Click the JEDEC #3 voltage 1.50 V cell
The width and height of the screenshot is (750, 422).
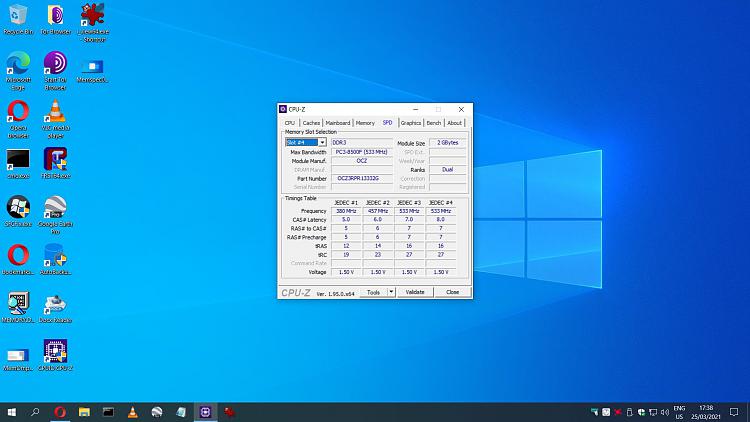[x=409, y=272]
